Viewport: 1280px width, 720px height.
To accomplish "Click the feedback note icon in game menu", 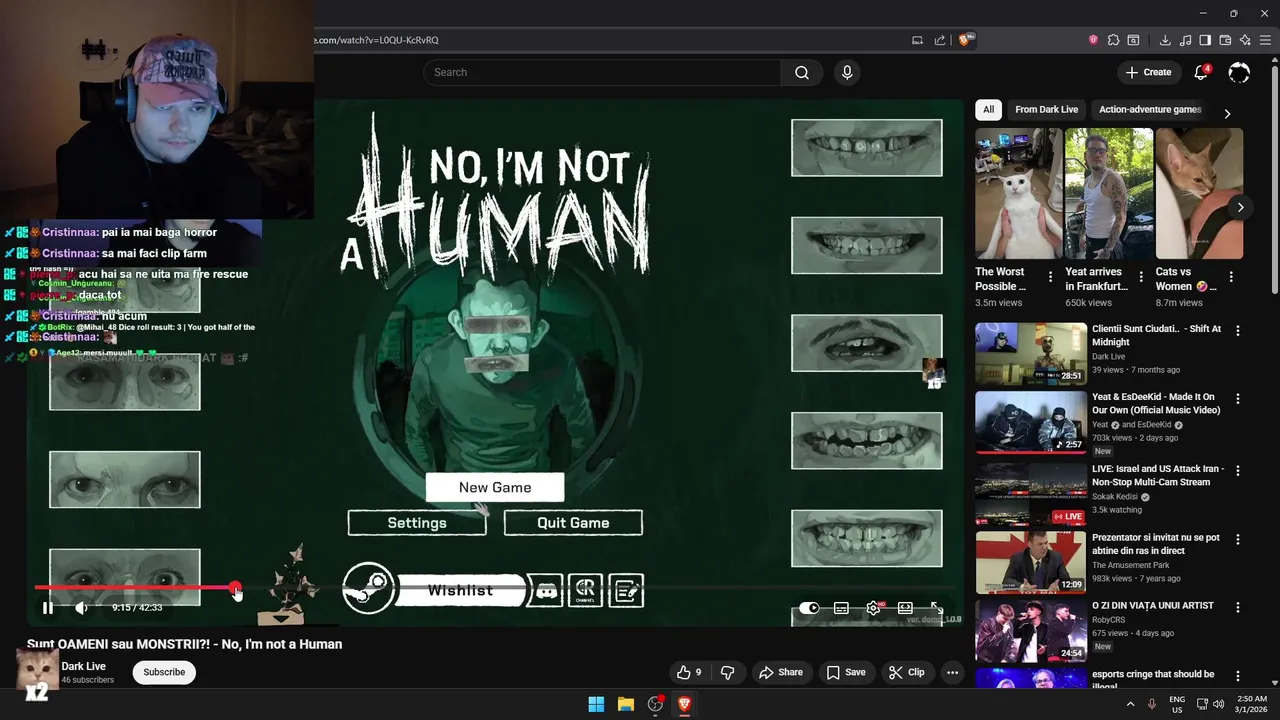I will pyautogui.click(x=626, y=591).
